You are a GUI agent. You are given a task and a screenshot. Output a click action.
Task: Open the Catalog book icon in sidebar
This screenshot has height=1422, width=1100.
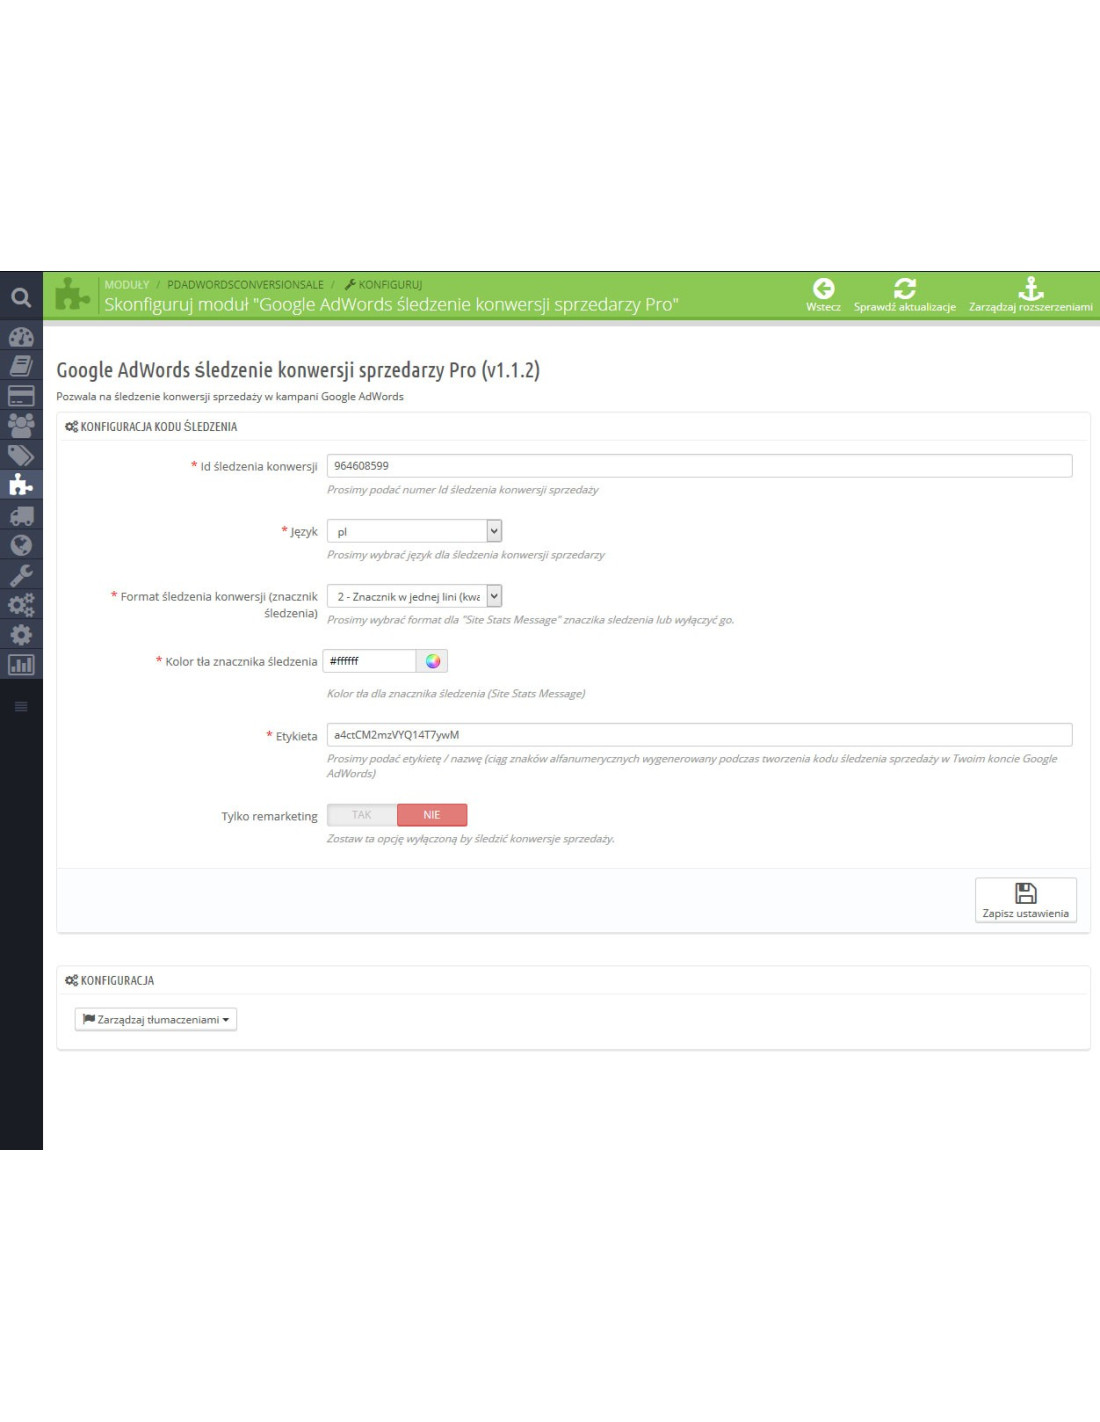coord(21,366)
